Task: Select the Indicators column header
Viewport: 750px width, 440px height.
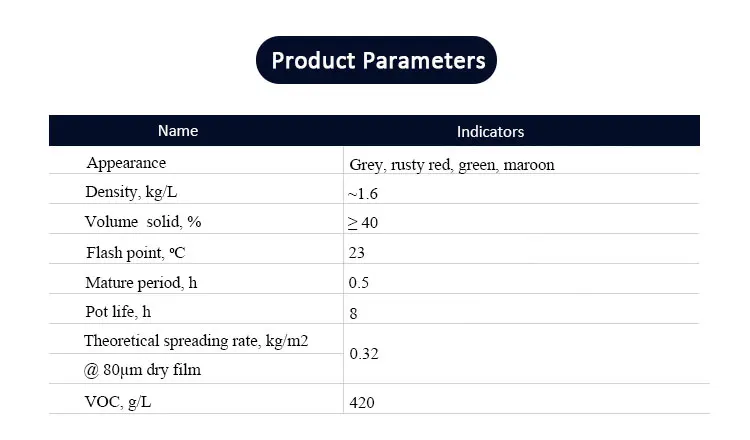Action: coord(490,132)
